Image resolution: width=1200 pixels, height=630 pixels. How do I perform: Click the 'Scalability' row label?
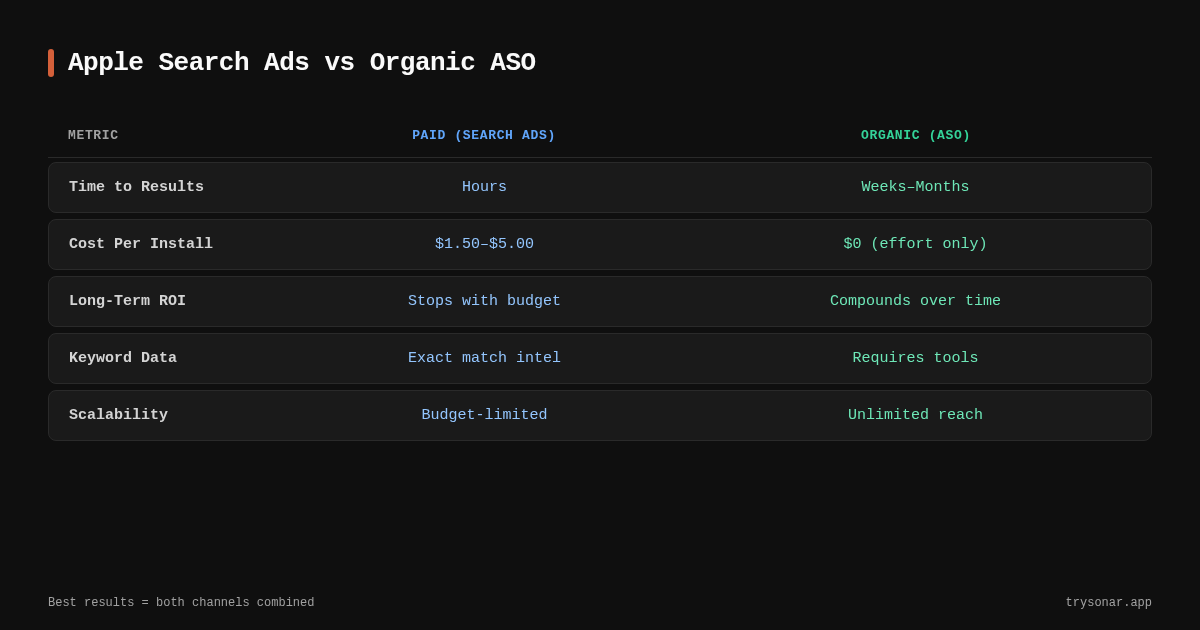click(x=118, y=415)
